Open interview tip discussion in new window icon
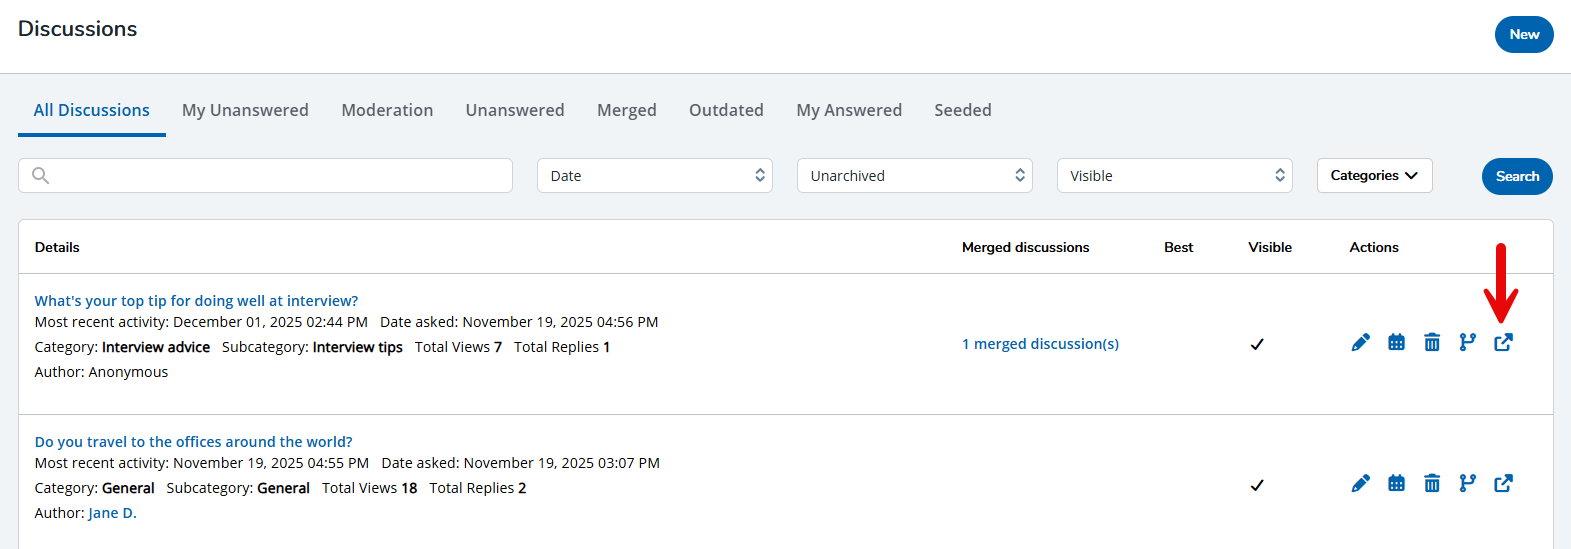Viewport: 1571px width, 549px height. (1503, 343)
